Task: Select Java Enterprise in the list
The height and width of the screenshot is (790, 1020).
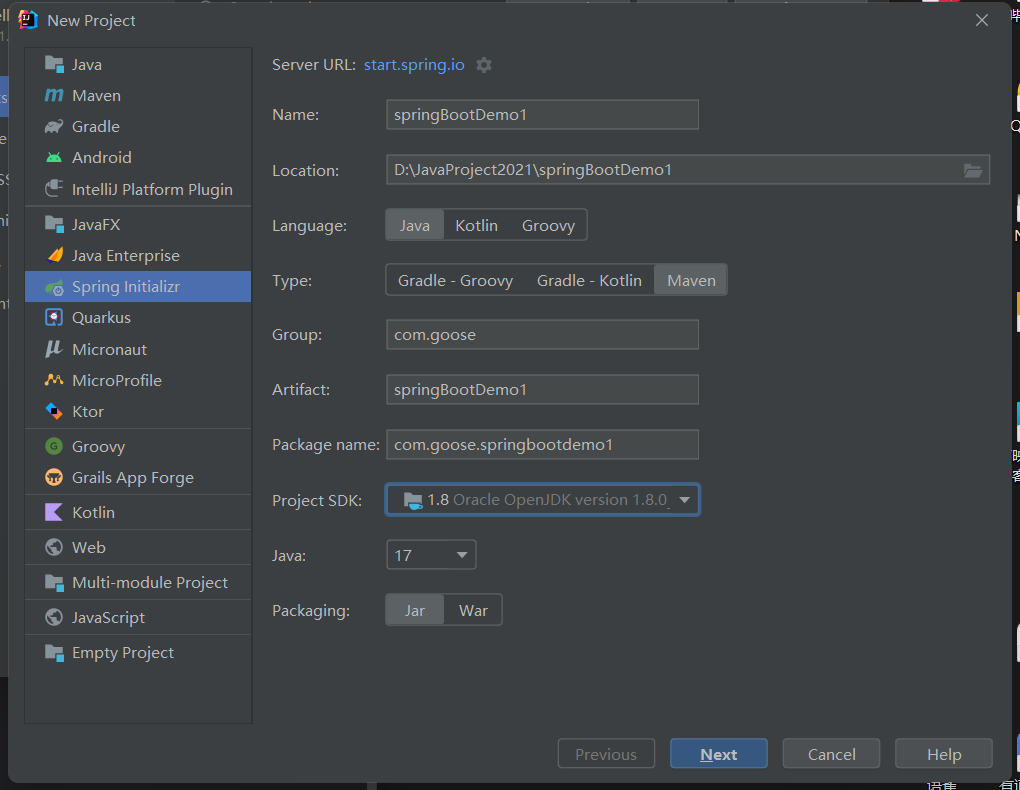Action: pos(138,255)
